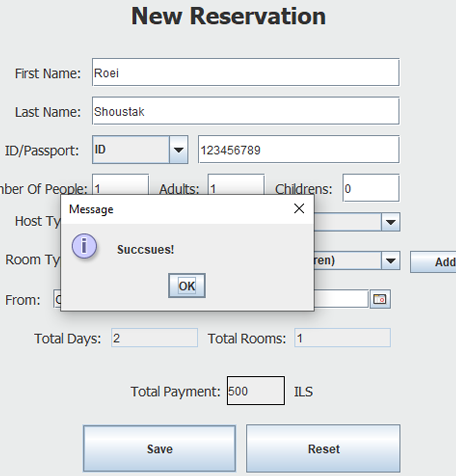Click the OK button in Message dialog
456x476 pixels.
pos(187,286)
